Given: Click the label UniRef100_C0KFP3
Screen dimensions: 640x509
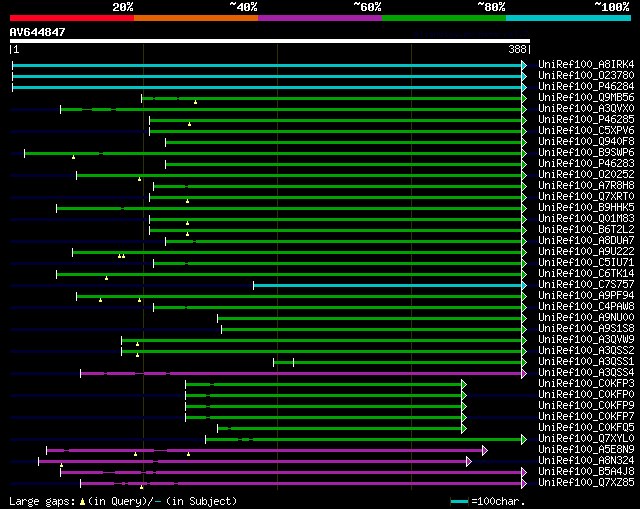Looking at the screenshot, I should click(586, 384).
